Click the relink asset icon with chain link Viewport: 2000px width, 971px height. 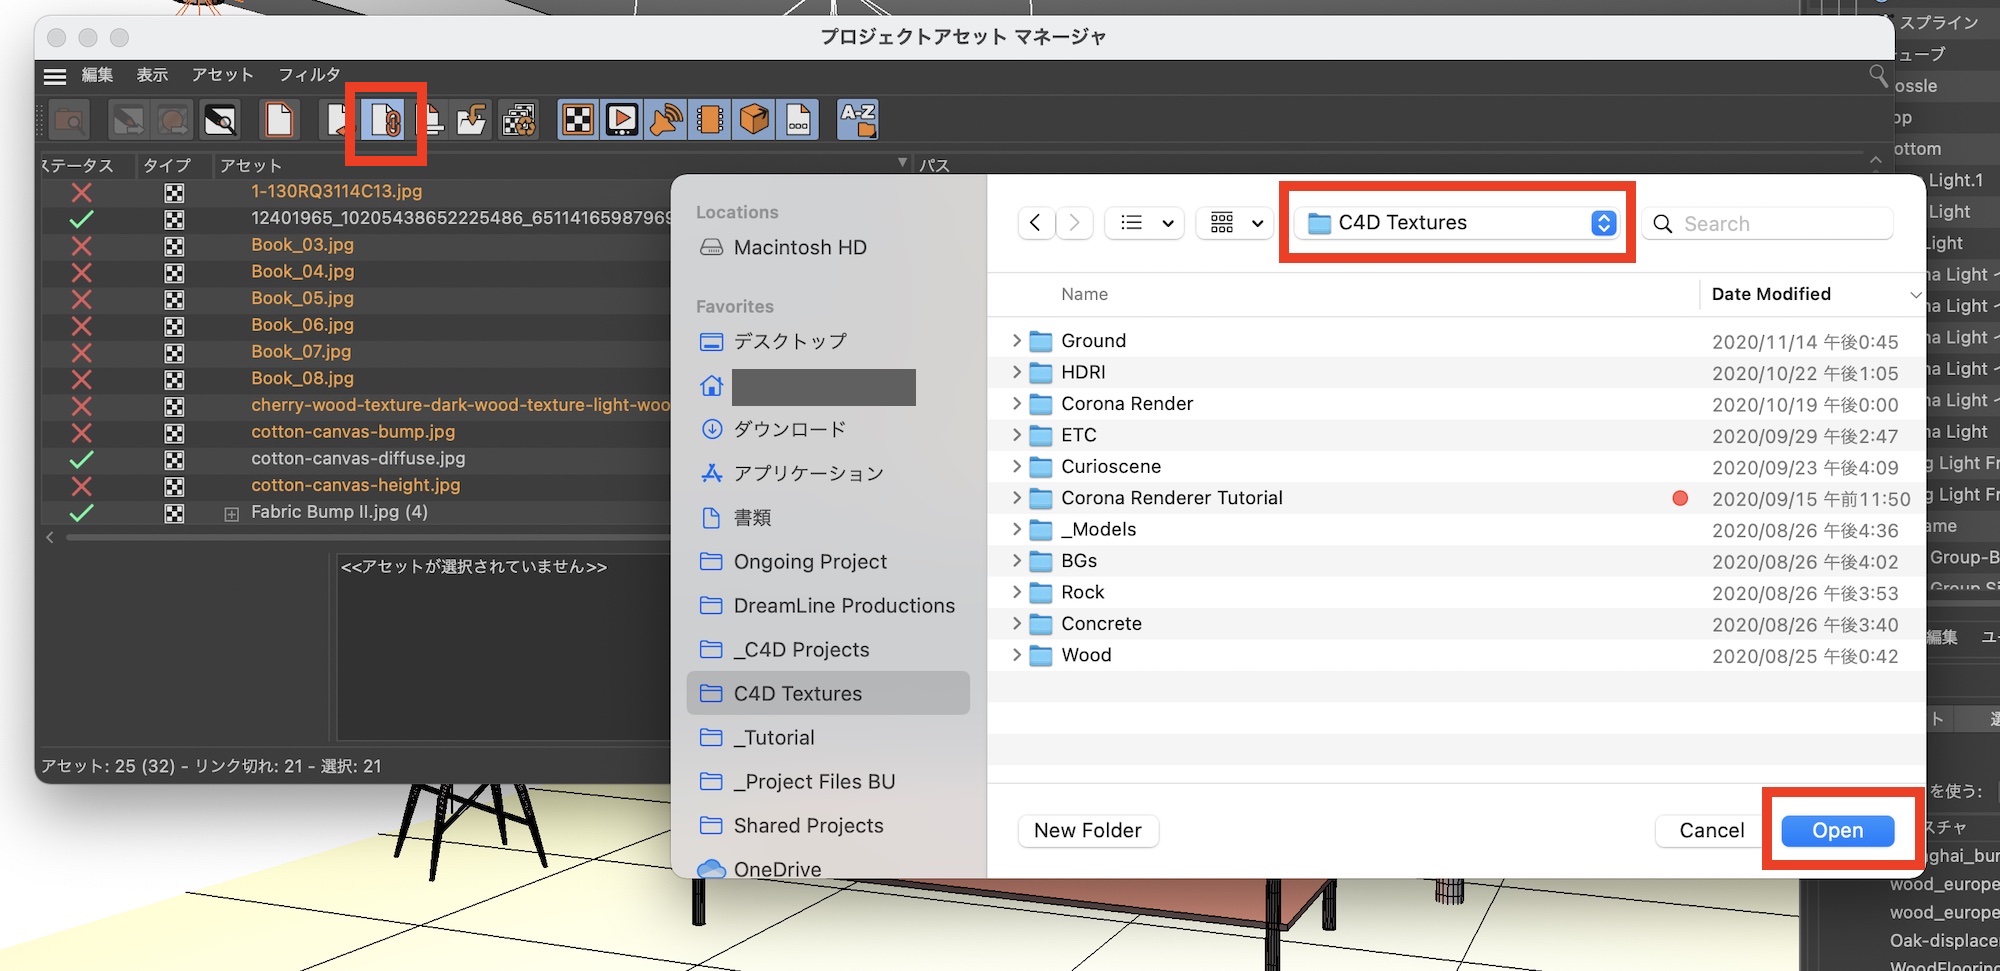386,121
